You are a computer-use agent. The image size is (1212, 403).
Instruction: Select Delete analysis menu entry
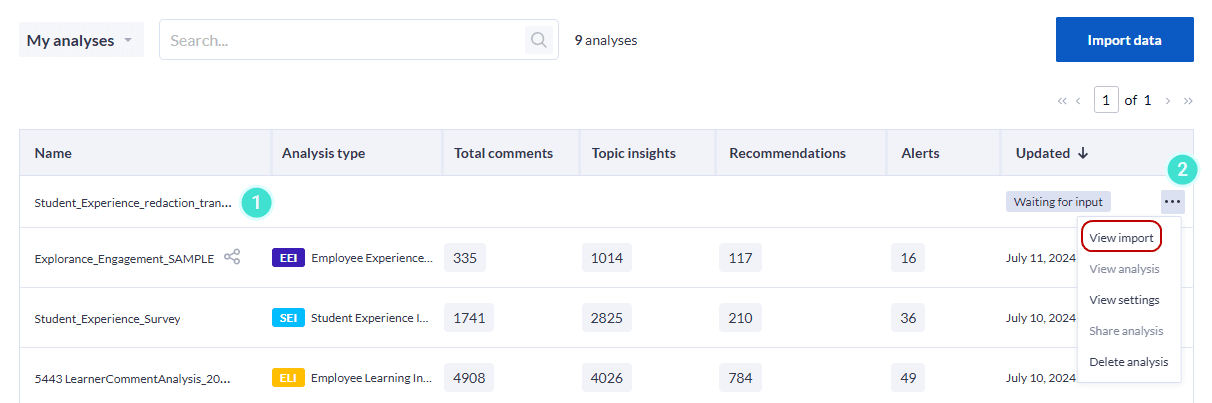point(1128,362)
